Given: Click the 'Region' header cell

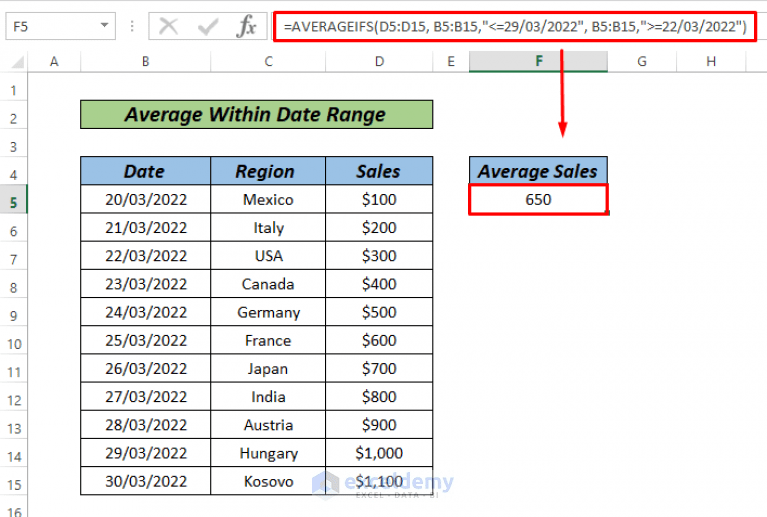Looking at the screenshot, I should pyautogui.click(x=268, y=171).
